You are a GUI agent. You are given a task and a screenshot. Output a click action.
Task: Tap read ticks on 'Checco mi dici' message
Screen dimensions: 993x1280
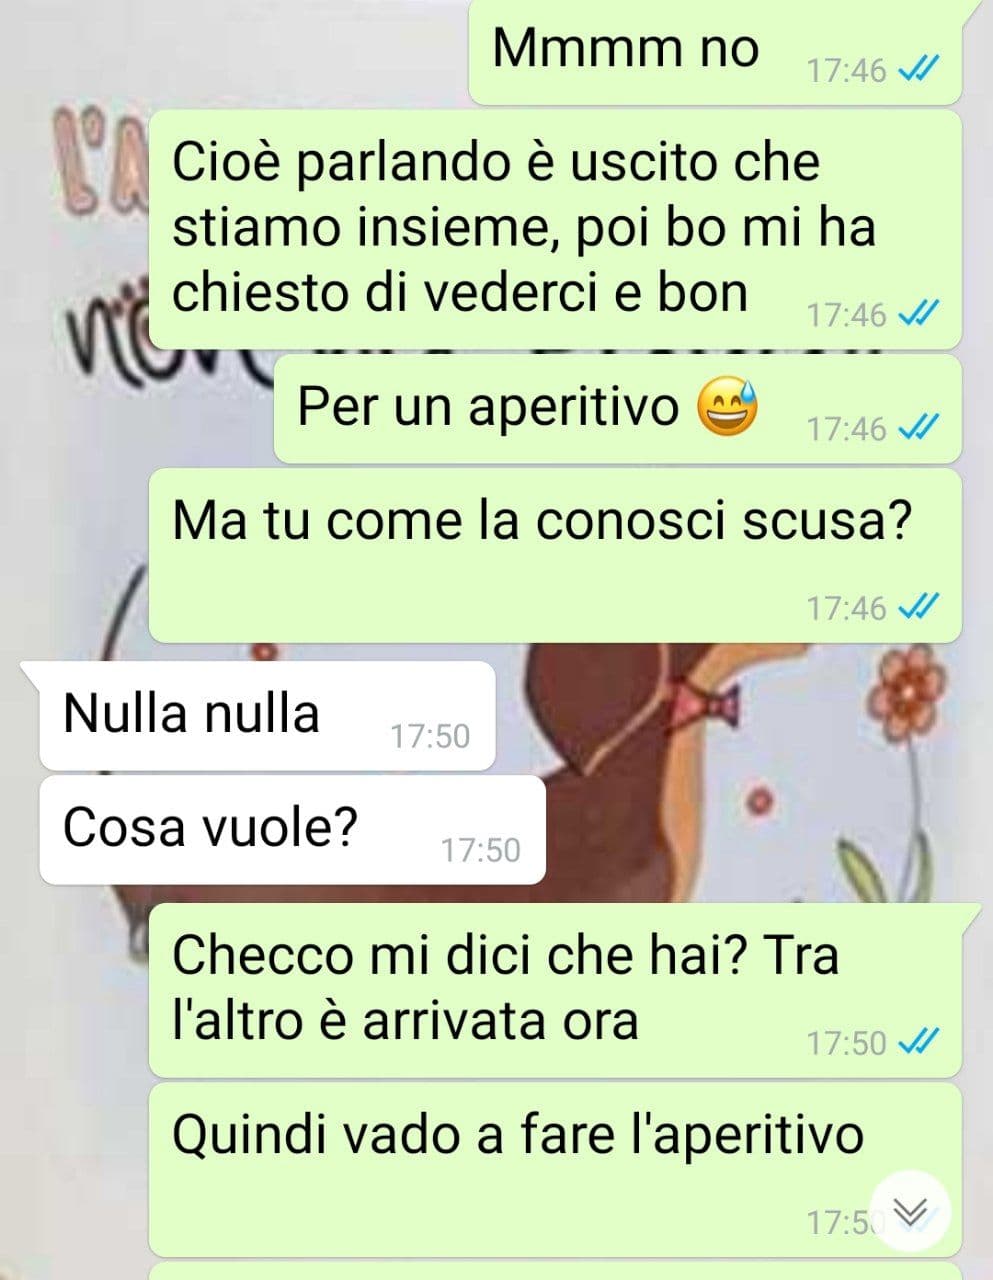click(918, 1043)
